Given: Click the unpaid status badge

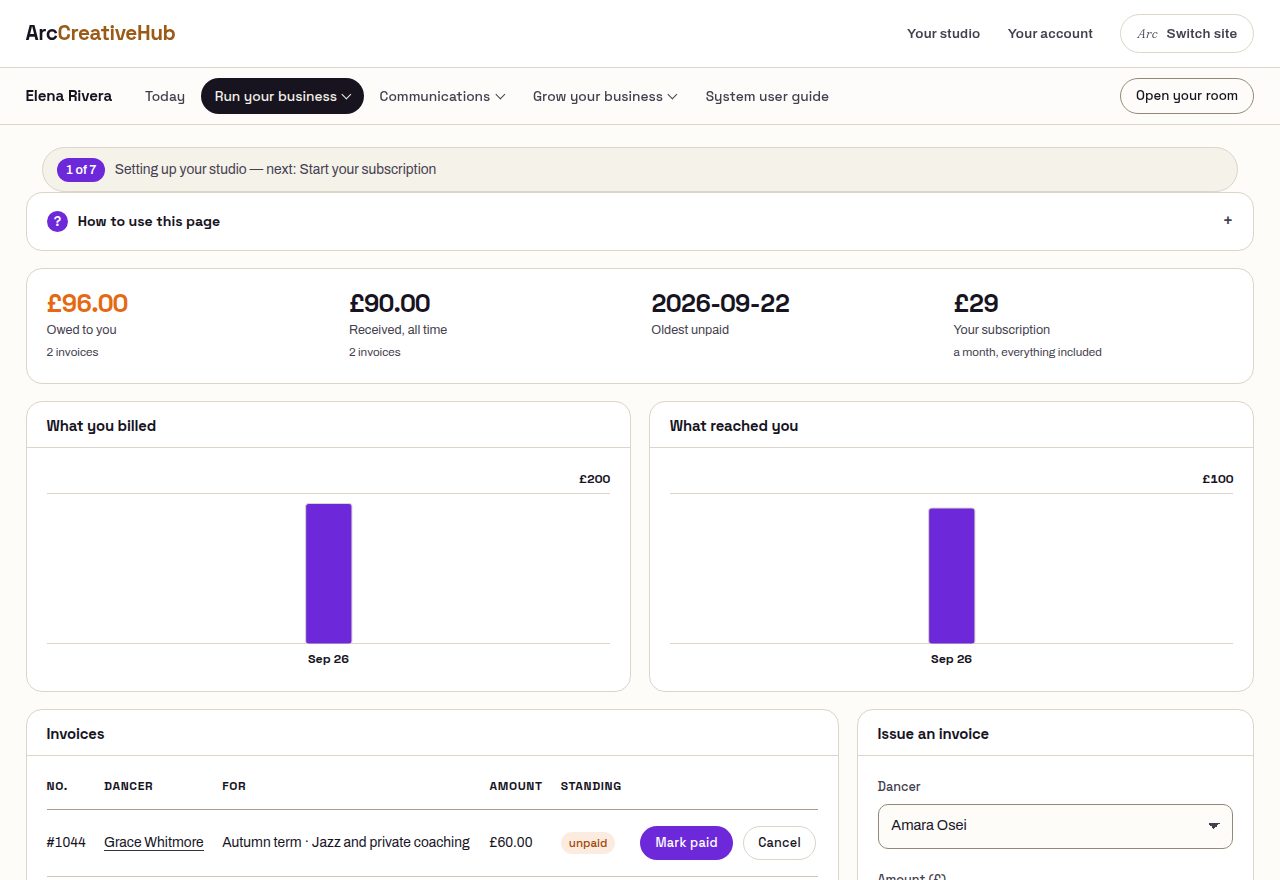Looking at the screenshot, I should [588, 843].
